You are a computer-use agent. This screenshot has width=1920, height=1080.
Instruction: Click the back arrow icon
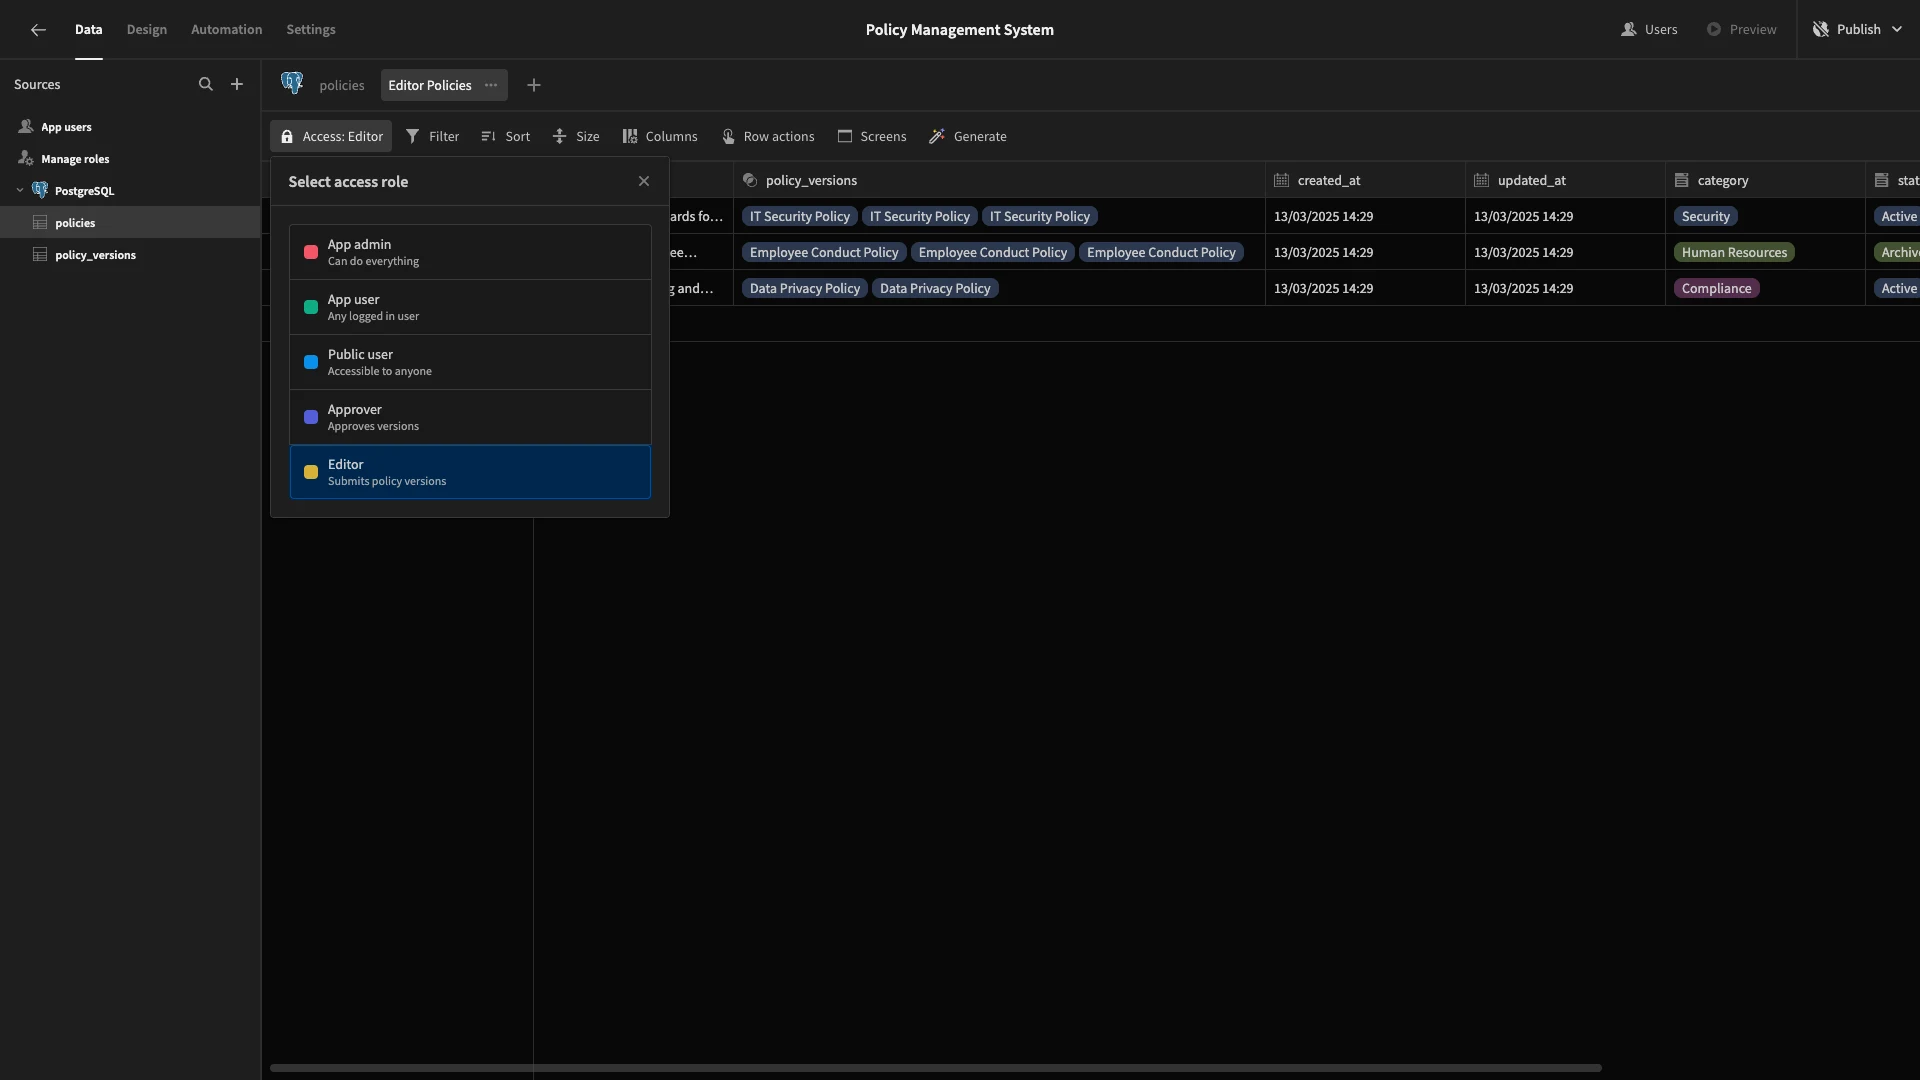point(38,30)
